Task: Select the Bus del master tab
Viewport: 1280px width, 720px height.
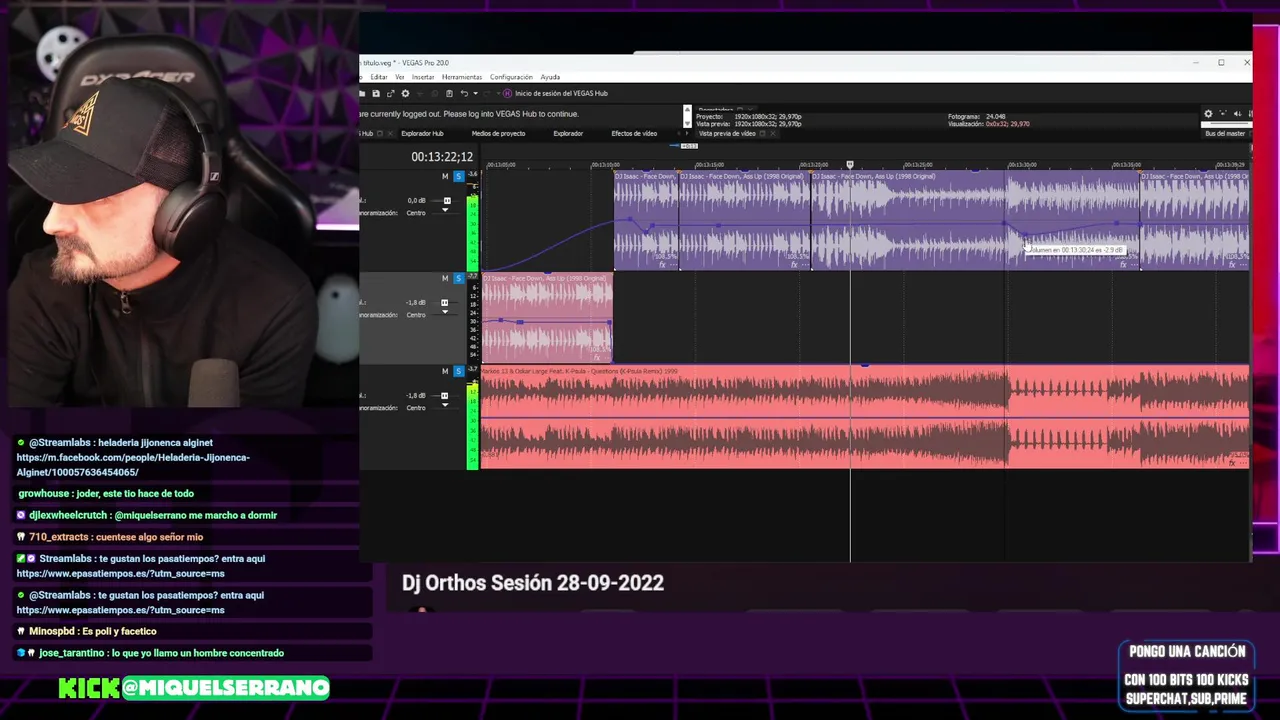Action: [1225, 133]
